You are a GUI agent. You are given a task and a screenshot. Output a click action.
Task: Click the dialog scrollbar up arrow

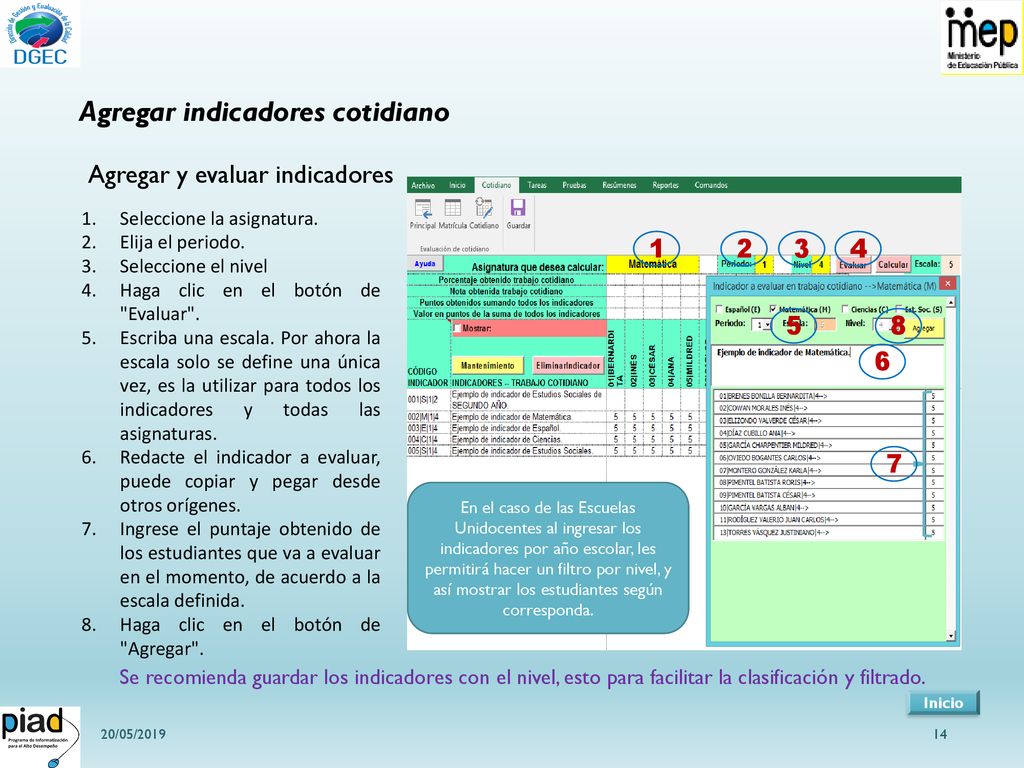(951, 302)
